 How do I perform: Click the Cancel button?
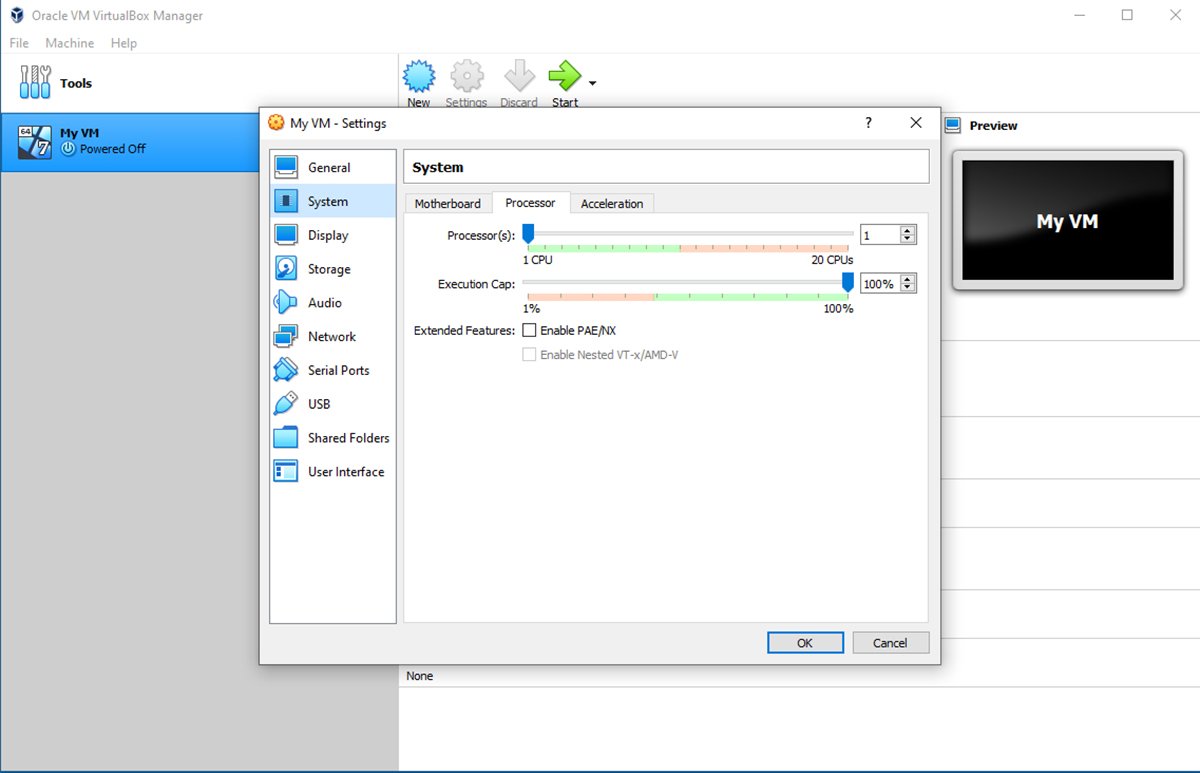(x=889, y=643)
